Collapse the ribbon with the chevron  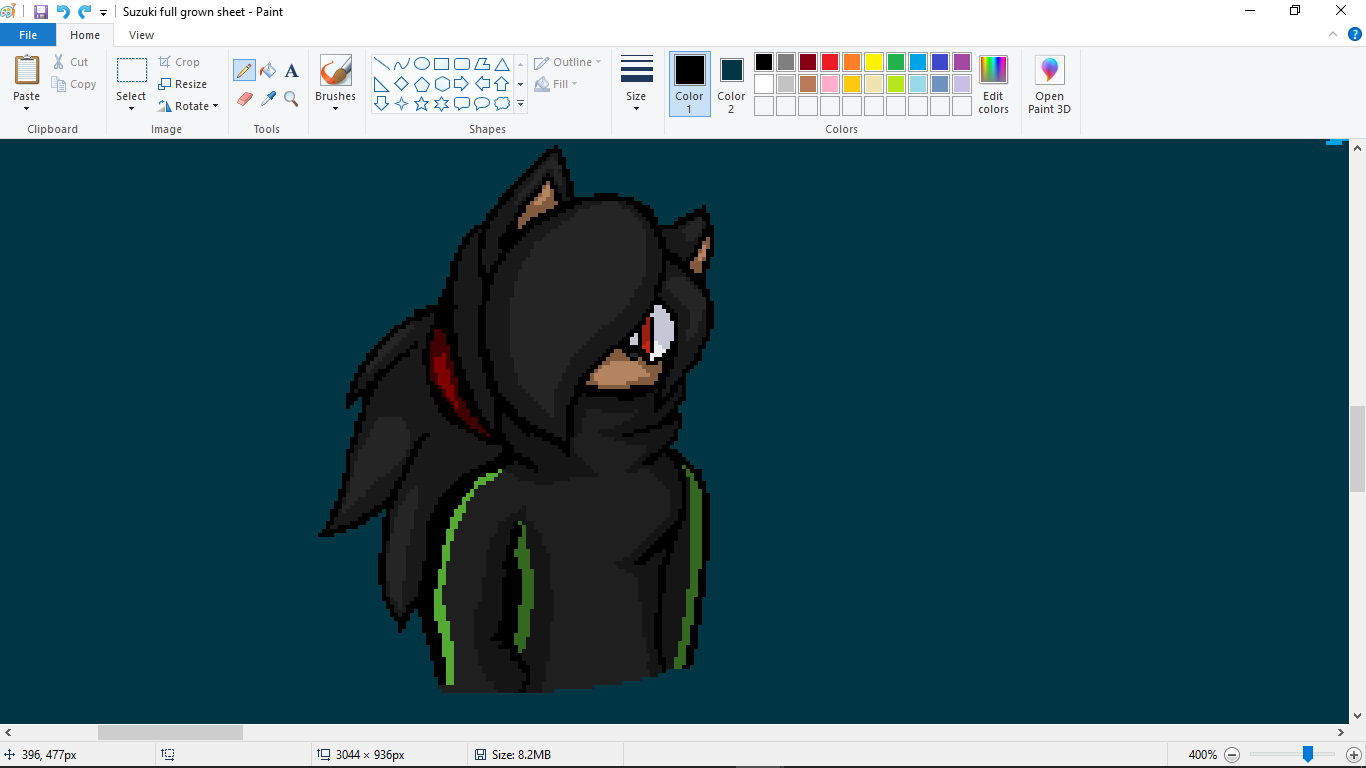(x=1333, y=34)
